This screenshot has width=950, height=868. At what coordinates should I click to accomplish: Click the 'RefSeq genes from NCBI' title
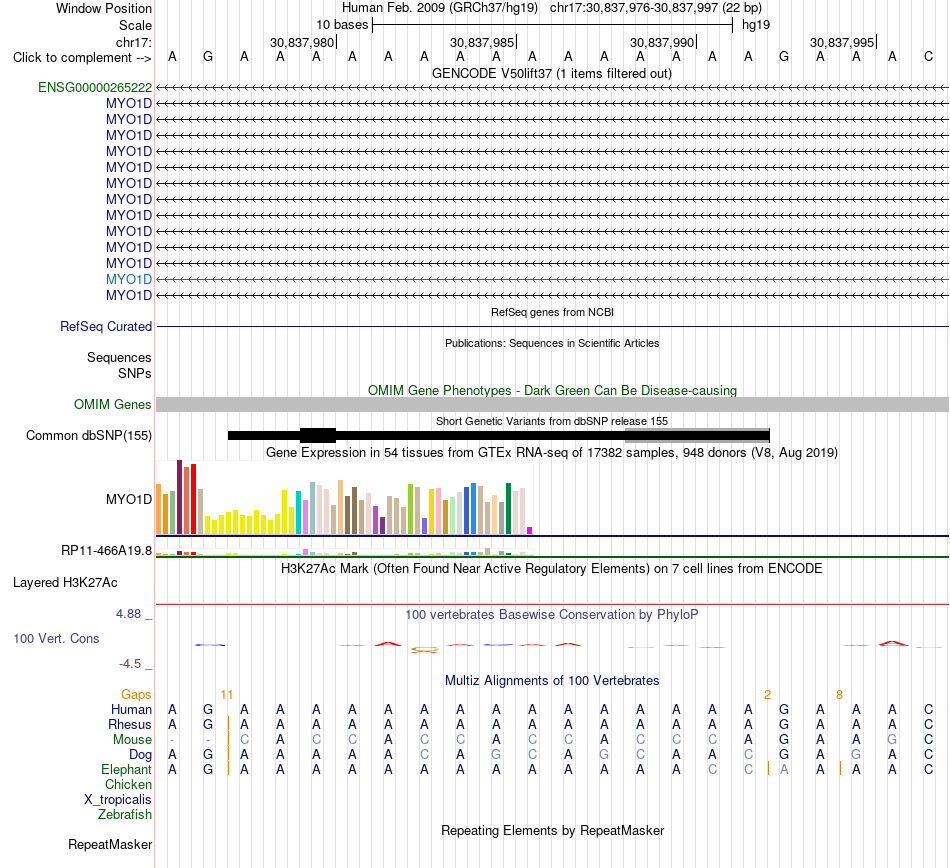552,313
